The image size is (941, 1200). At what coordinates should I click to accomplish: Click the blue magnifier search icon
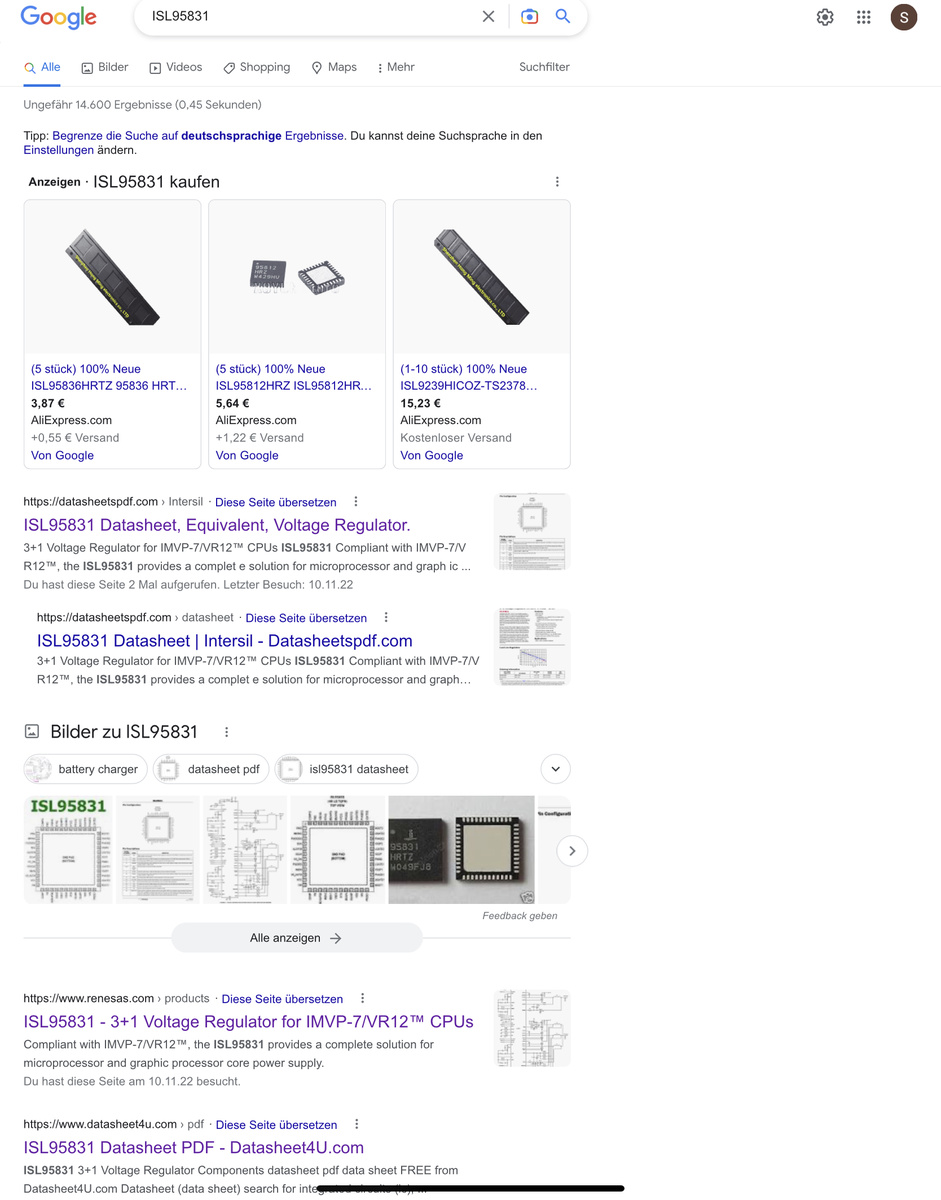point(563,16)
